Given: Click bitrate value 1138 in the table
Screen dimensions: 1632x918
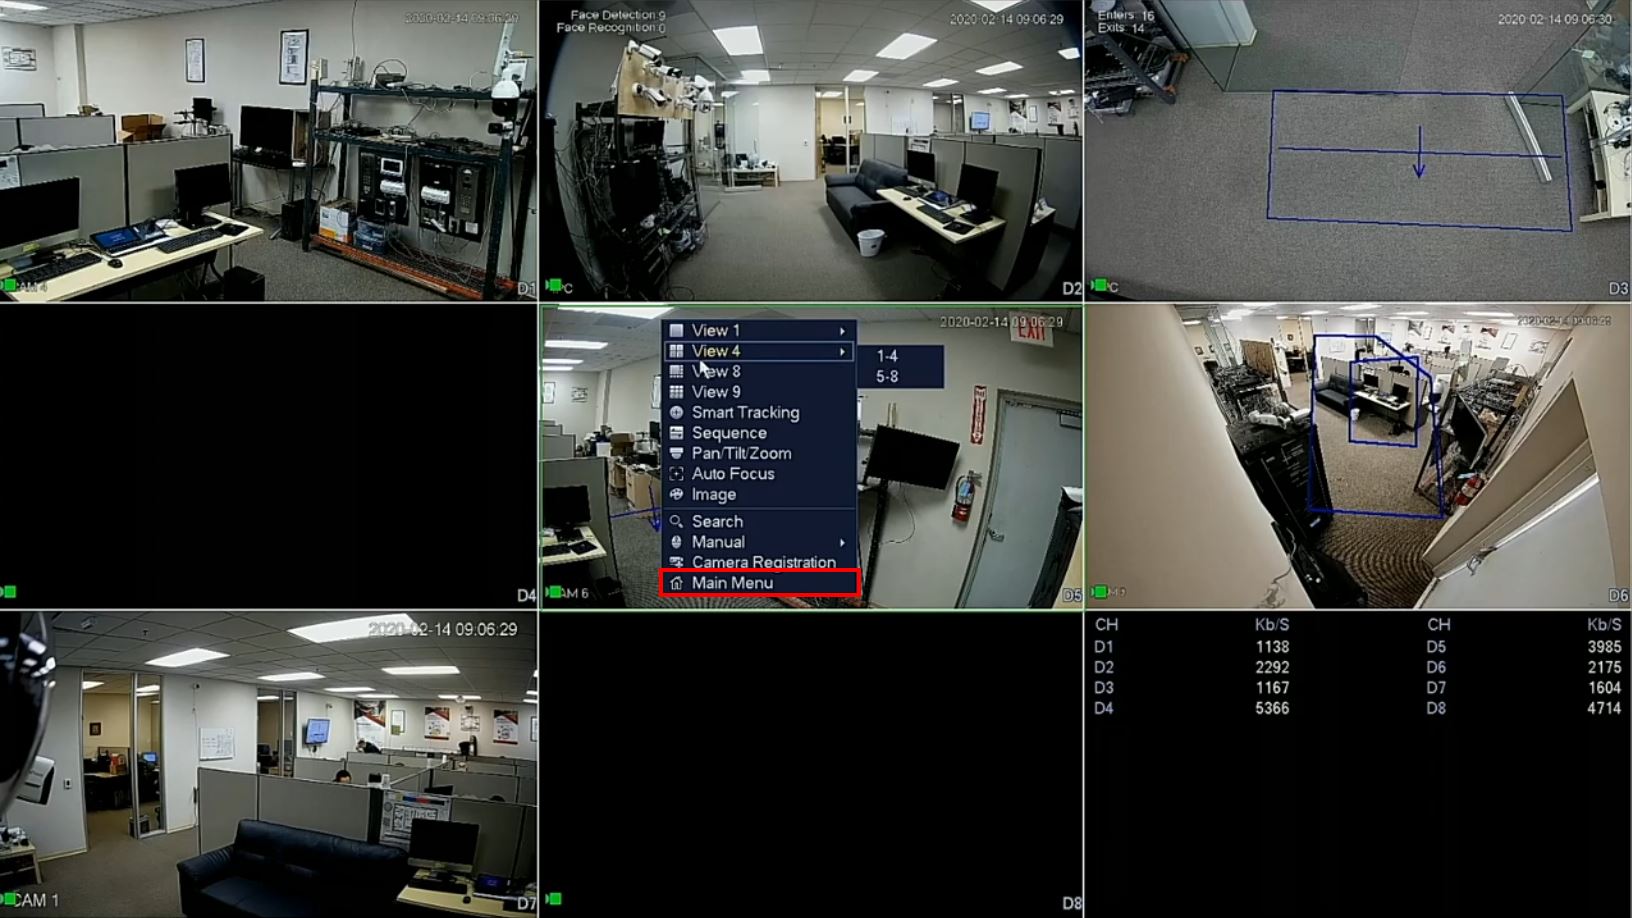Looking at the screenshot, I should pos(1272,647).
